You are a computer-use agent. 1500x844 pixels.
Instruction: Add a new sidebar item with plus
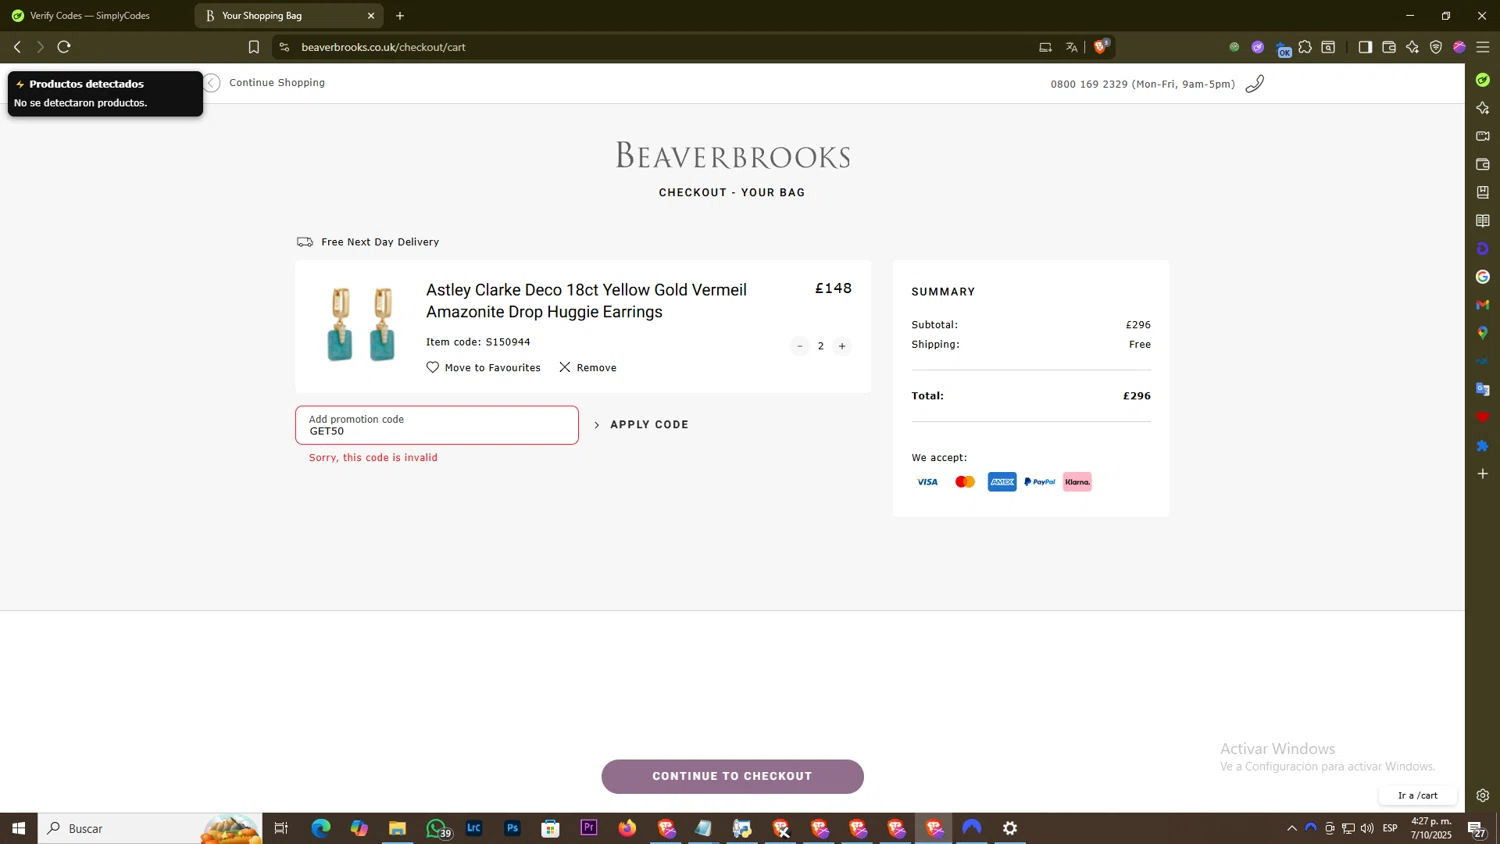pos(1483,474)
